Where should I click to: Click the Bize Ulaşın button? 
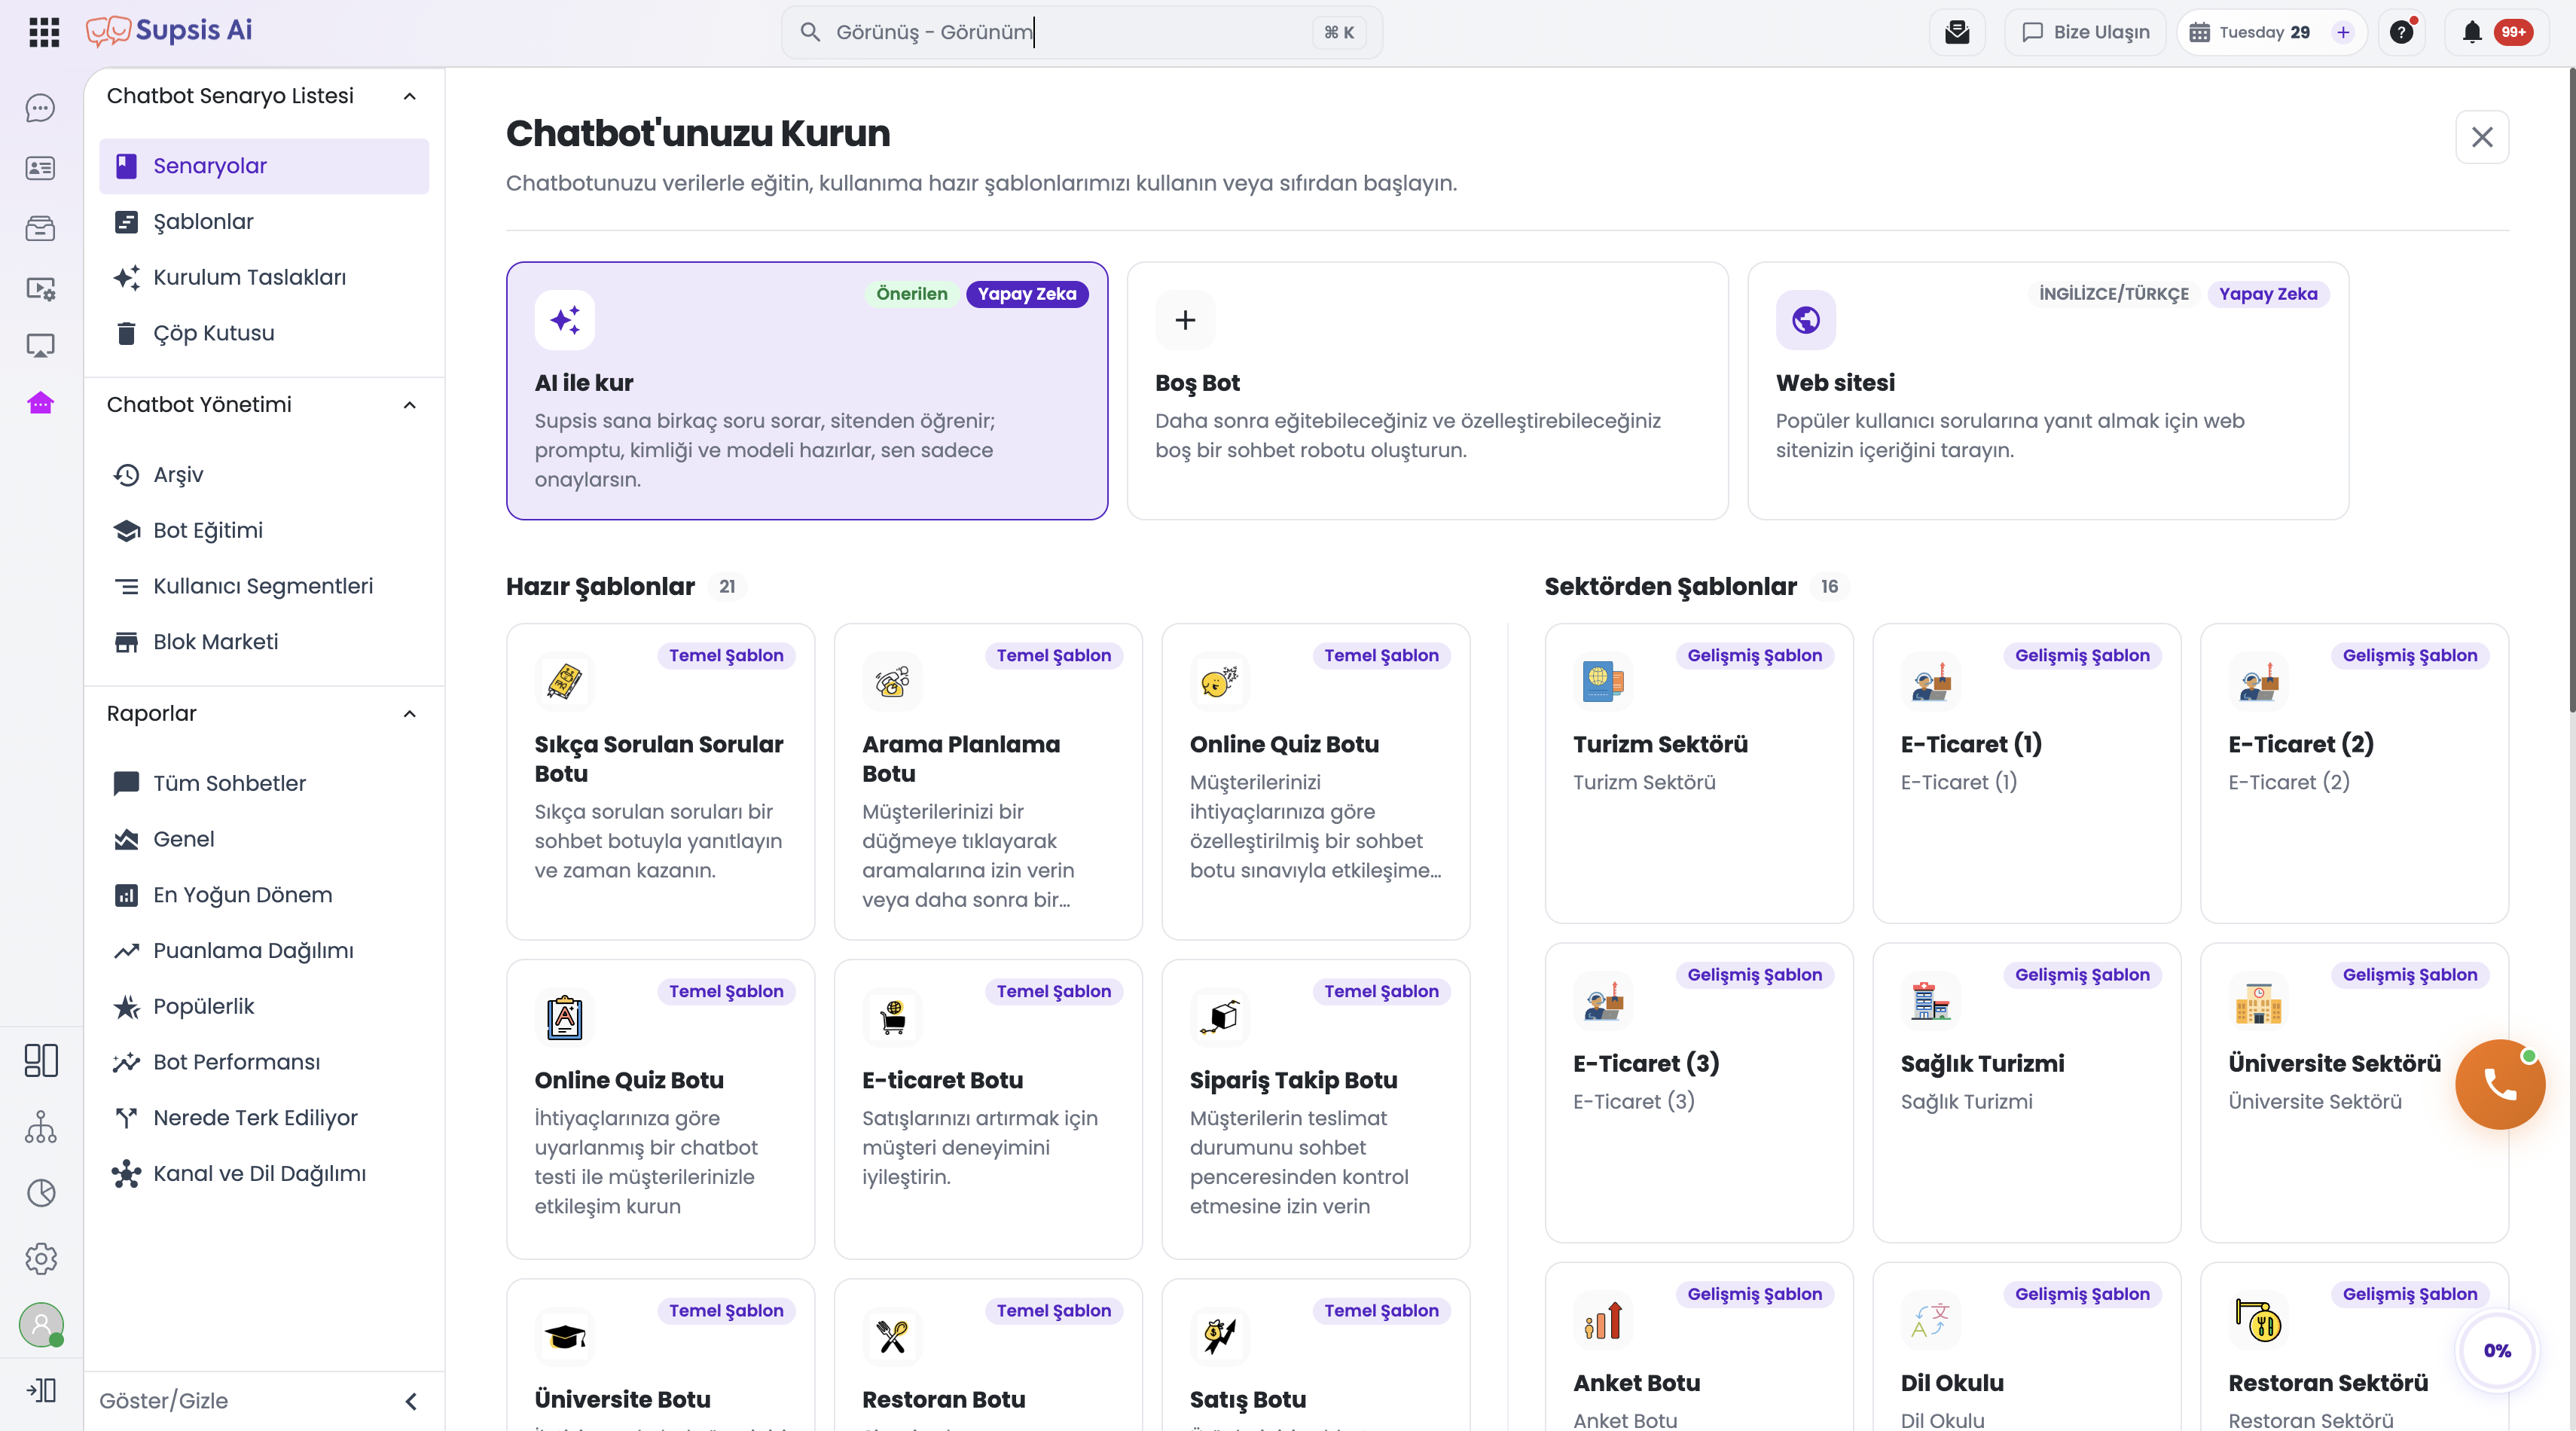(x=2085, y=32)
